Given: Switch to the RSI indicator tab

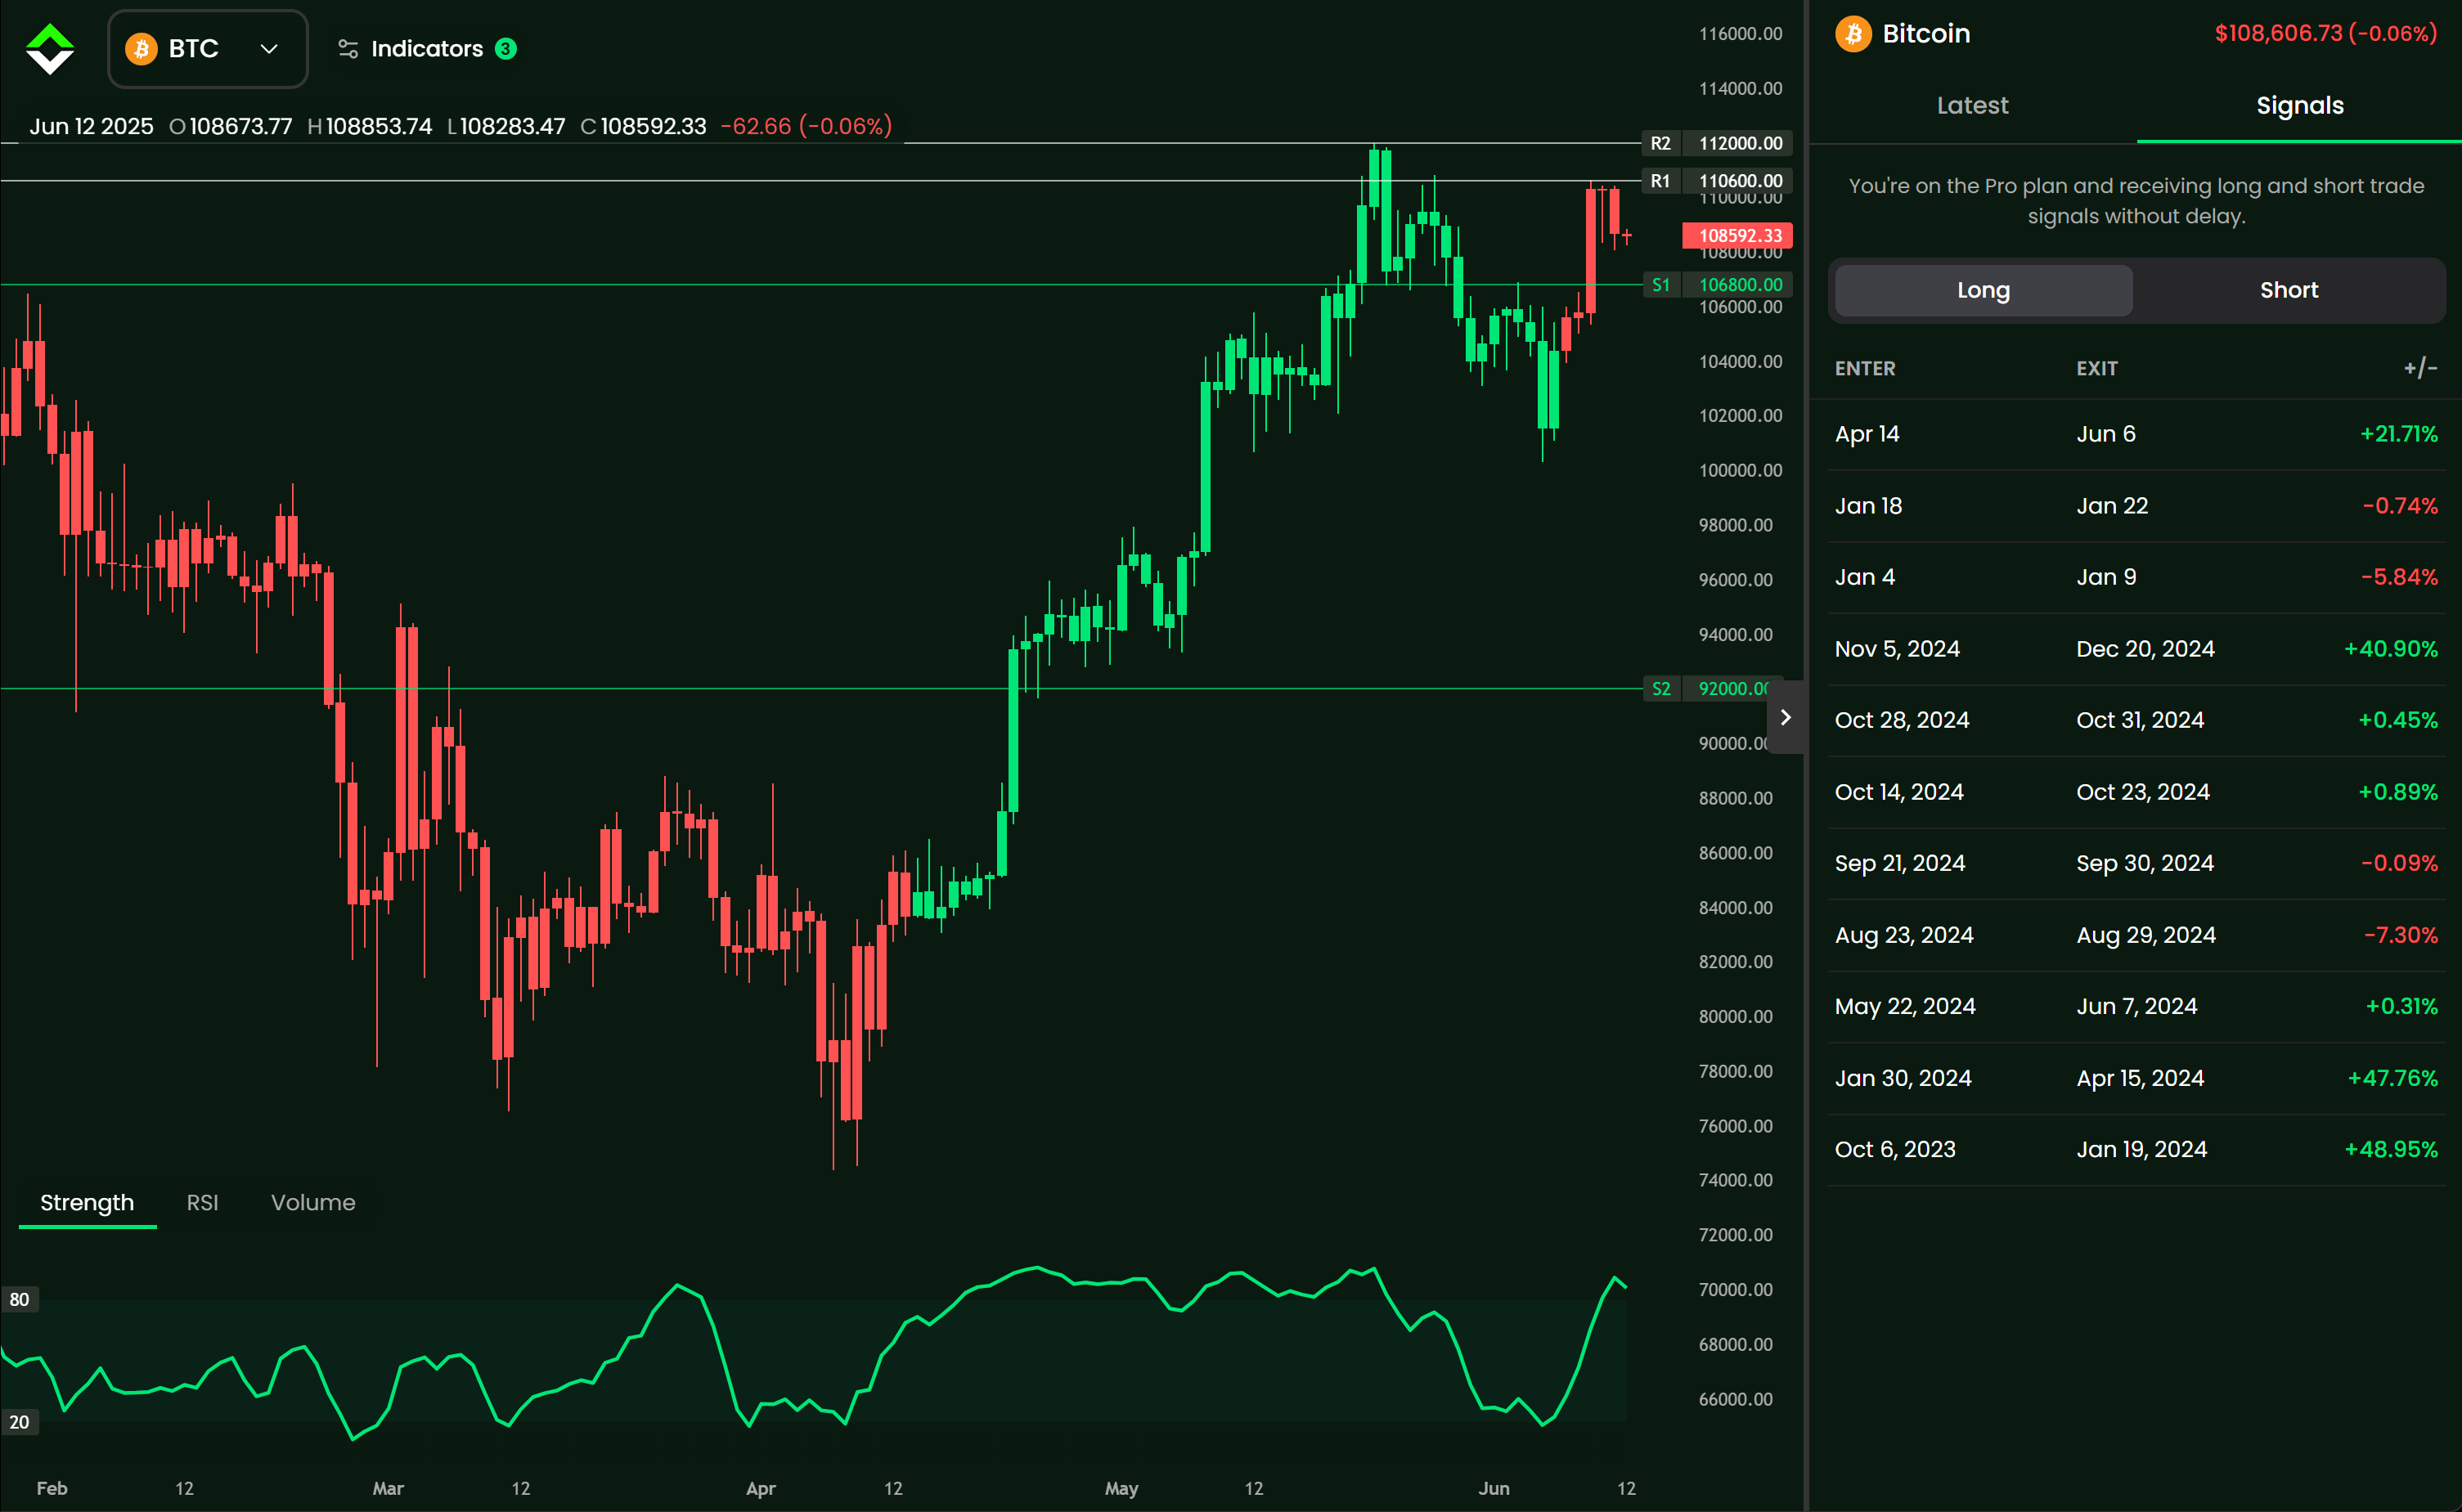Looking at the screenshot, I should (x=202, y=1202).
